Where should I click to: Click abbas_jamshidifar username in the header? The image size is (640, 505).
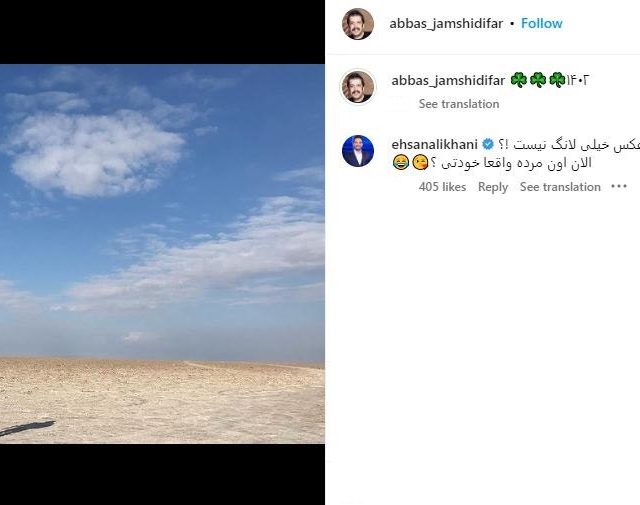446,24
